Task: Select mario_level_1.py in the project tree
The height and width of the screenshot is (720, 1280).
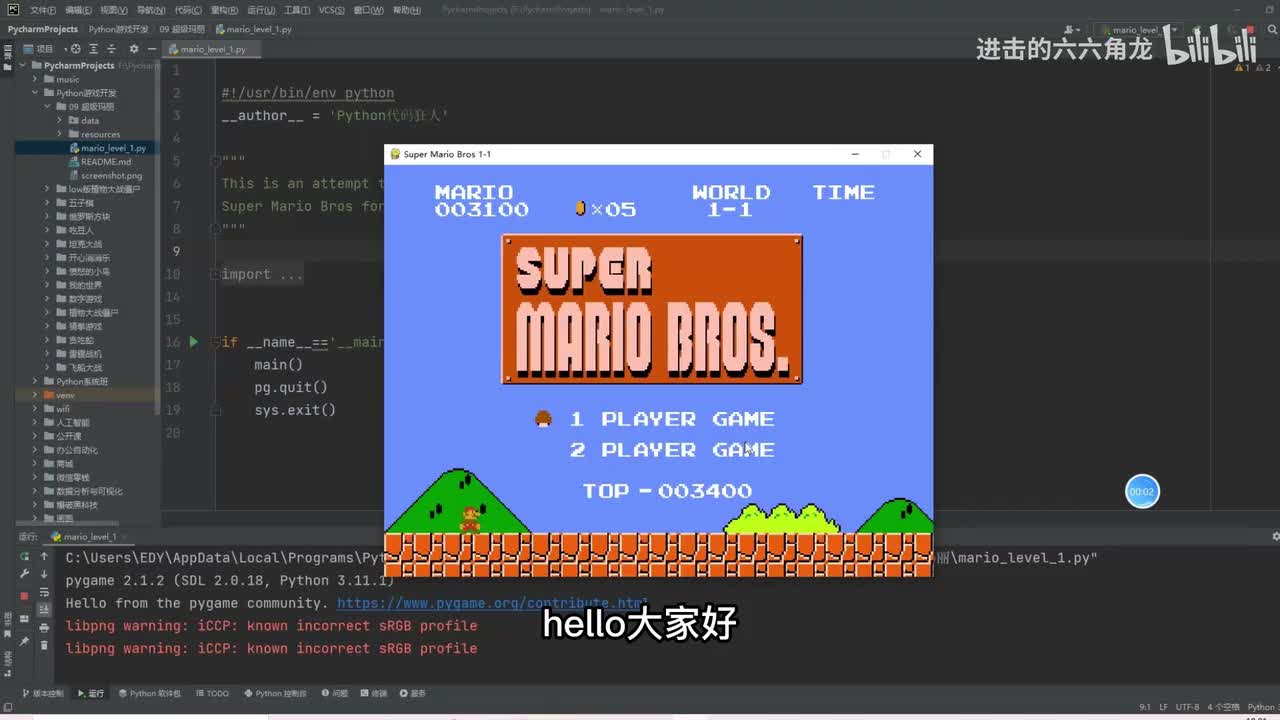Action: [114, 148]
